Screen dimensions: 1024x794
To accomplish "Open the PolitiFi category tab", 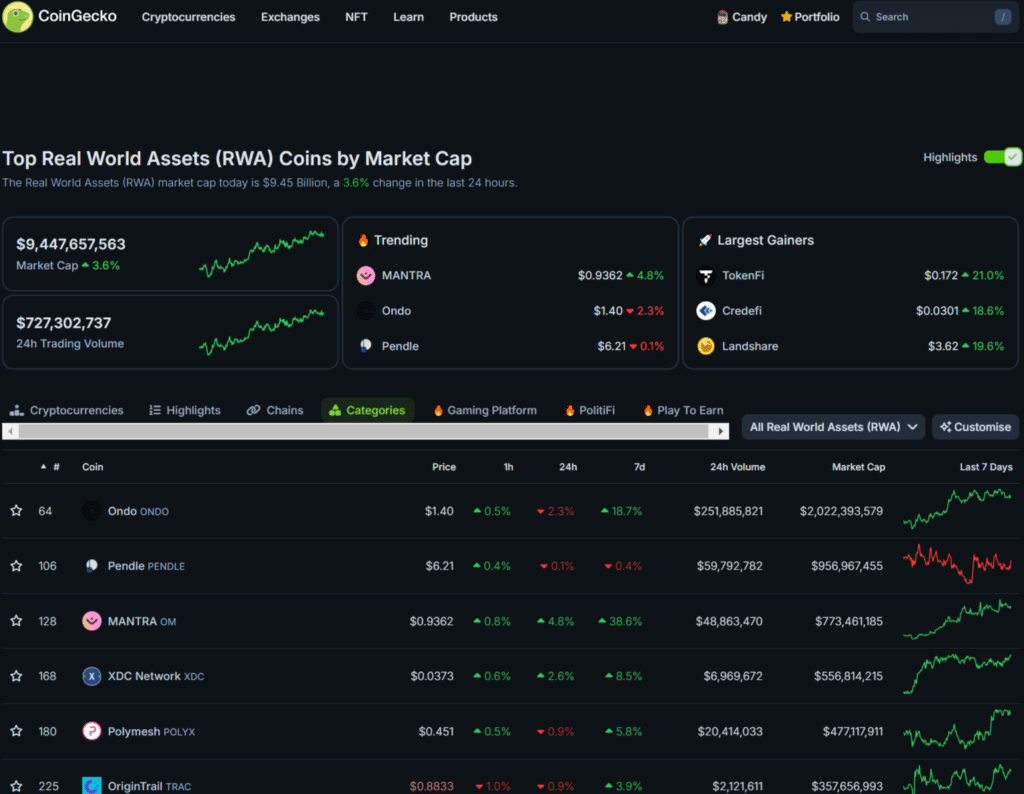I will (590, 410).
